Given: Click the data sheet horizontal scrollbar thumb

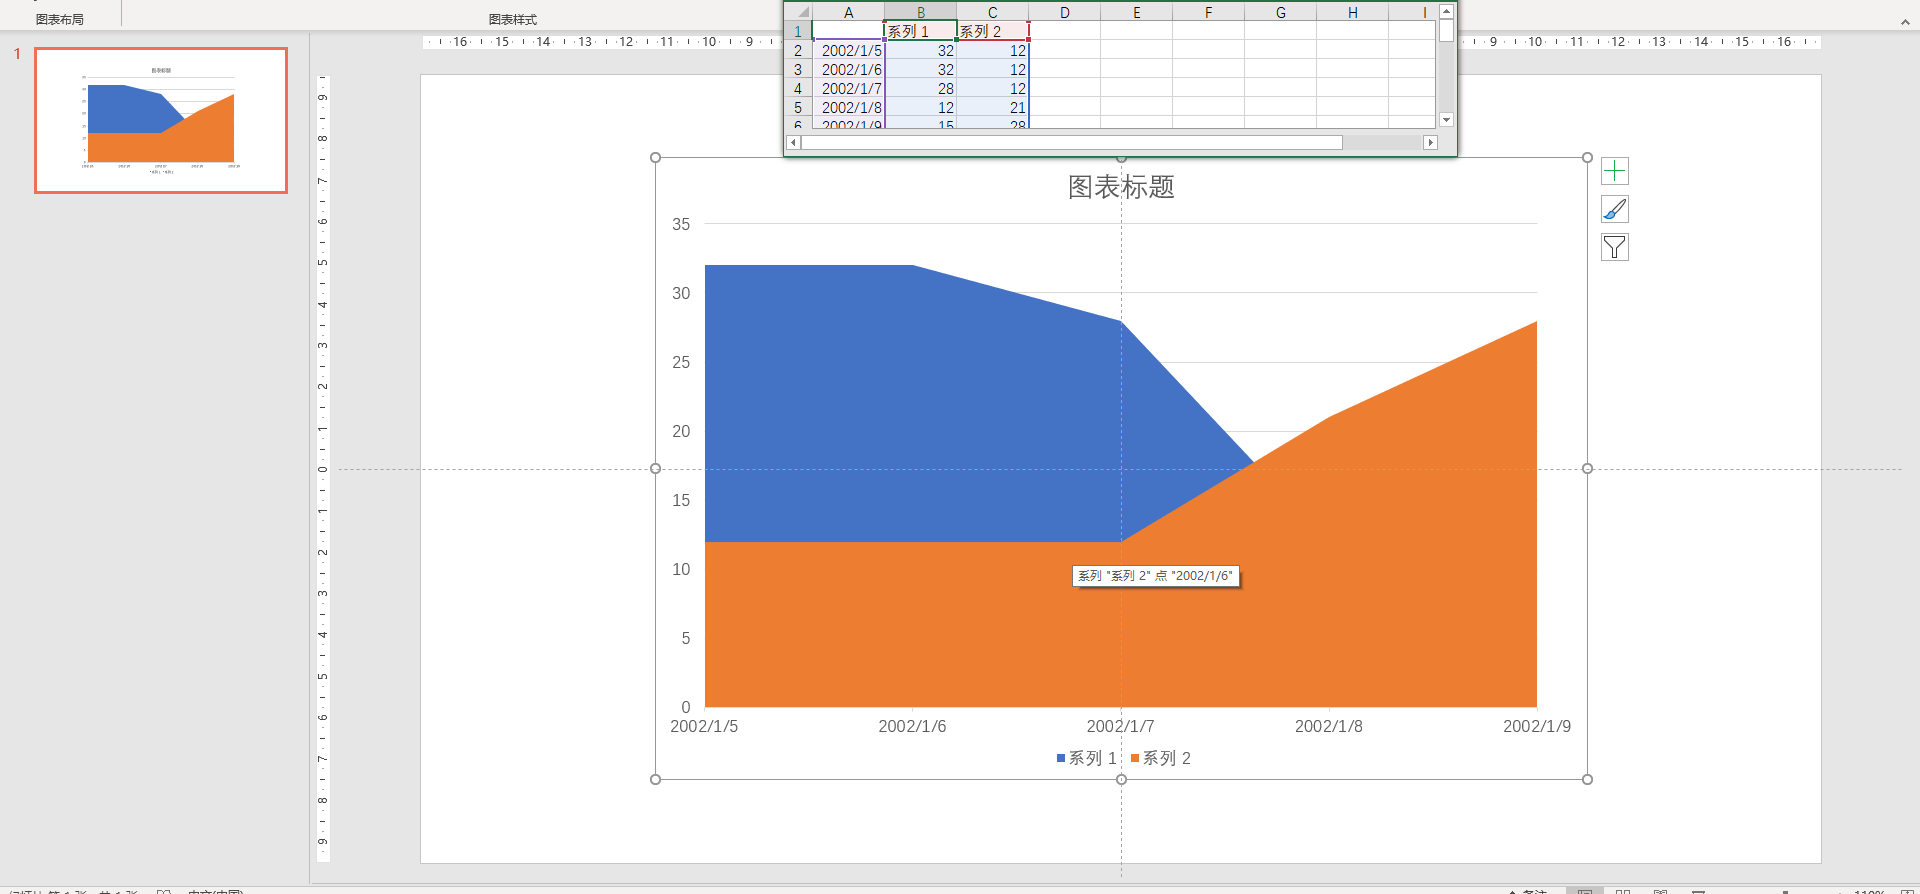Looking at the screenshot, I should click(x=1072, y=143).
